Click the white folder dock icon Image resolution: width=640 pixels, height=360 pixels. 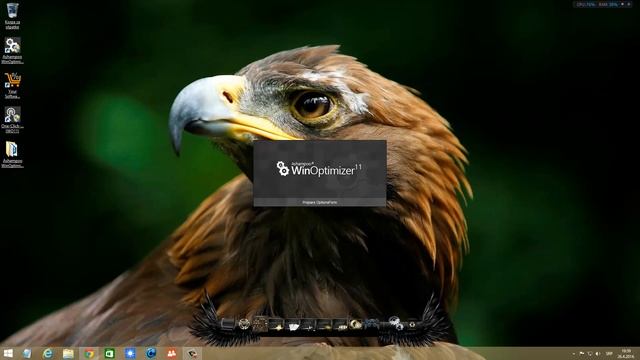pyautogui.click(x=293, y=326)
